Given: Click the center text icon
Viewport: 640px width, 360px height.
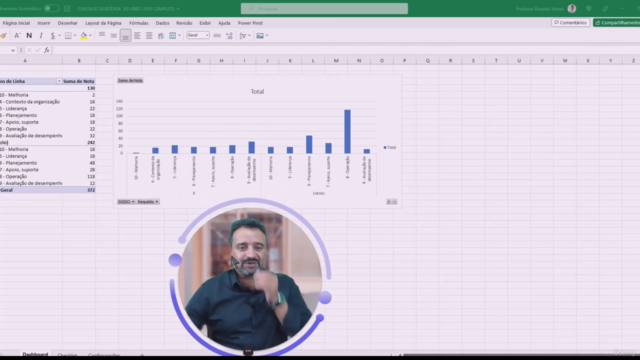Looking at the screenshot, I should coord(149,36).
